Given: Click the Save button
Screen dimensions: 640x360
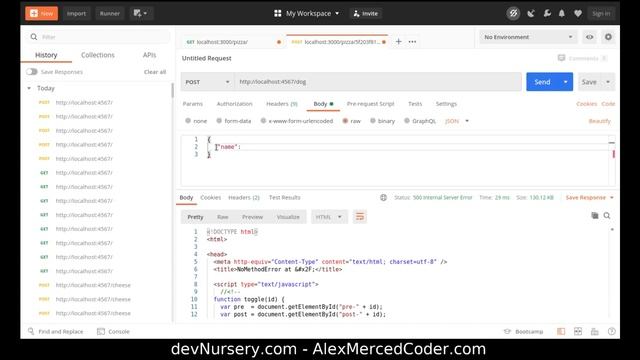Looking at the screenshot, I should click(589, 82).
